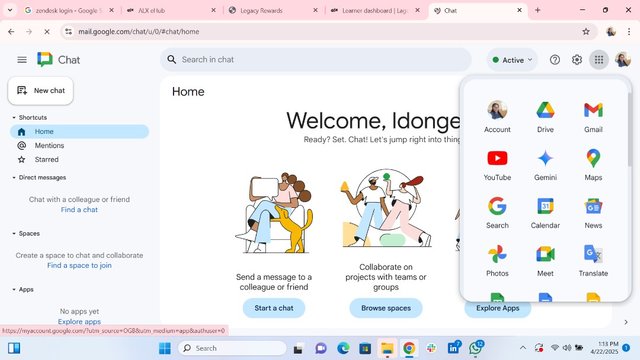Click the Windows taskbar Search box

coord(232,348)
